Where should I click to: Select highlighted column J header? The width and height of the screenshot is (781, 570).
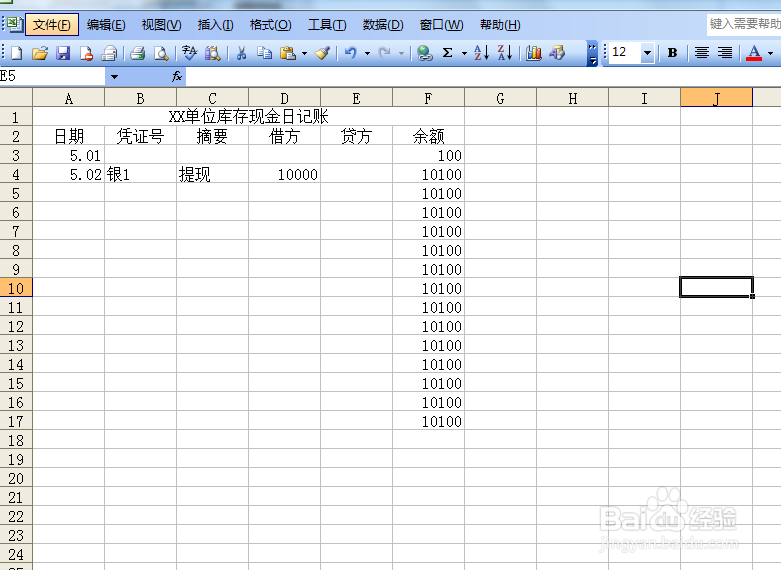point(716,98)
